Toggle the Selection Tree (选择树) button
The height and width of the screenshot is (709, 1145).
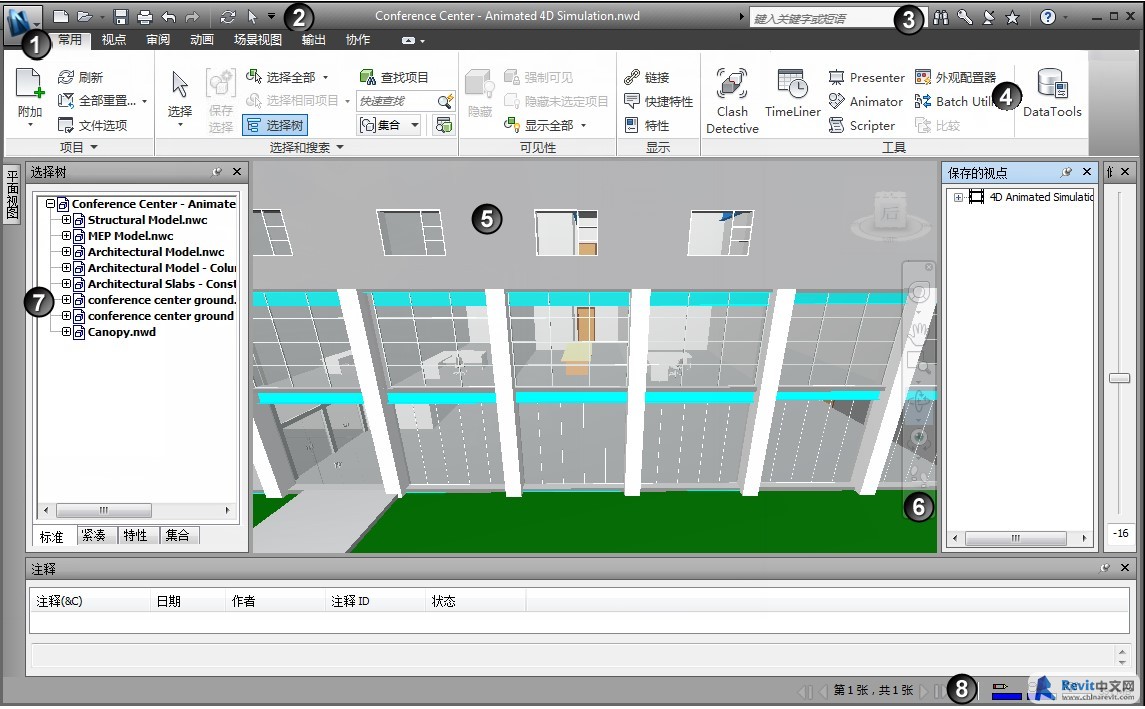pyautogui.click(x=275, y=125)
